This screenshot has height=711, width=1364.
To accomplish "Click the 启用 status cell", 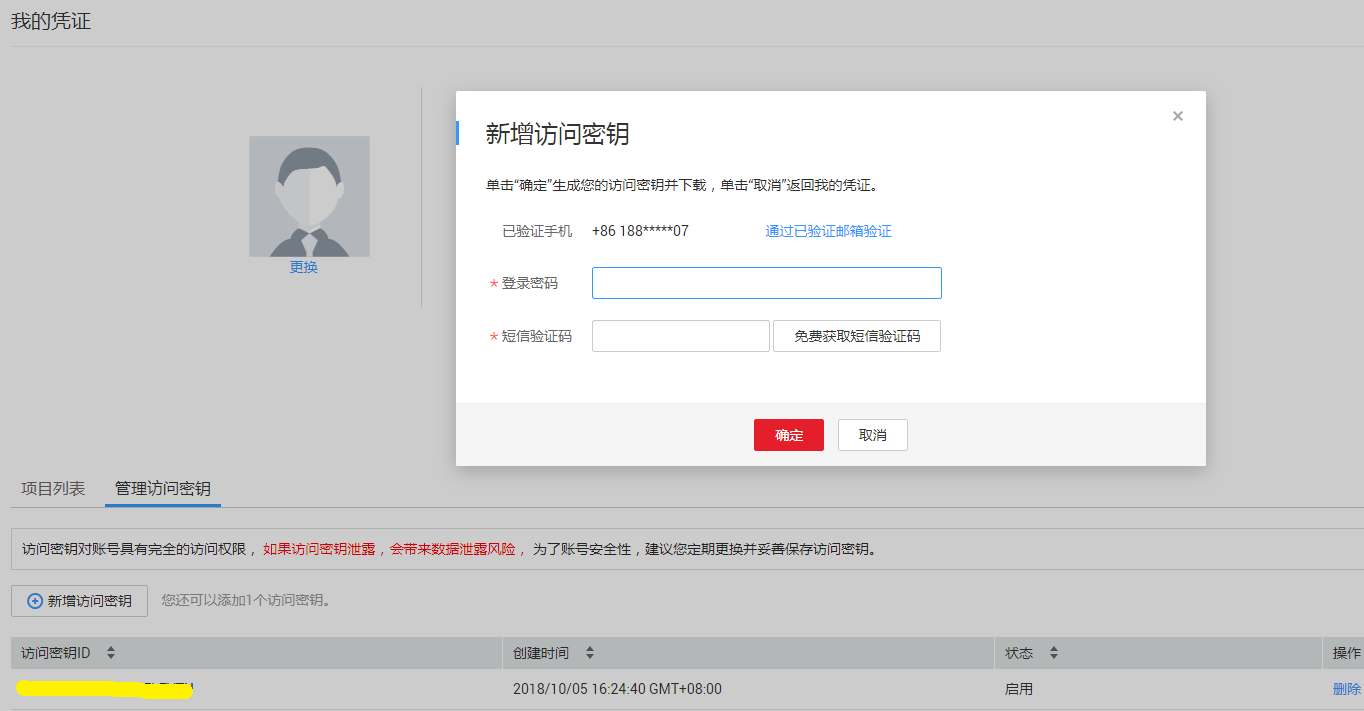I will 1019,689.
